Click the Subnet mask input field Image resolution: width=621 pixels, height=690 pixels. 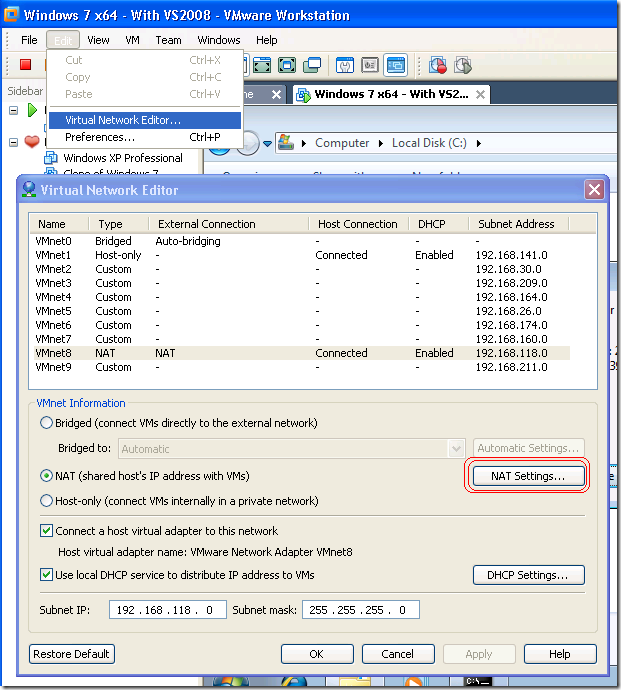click(360, 610)
